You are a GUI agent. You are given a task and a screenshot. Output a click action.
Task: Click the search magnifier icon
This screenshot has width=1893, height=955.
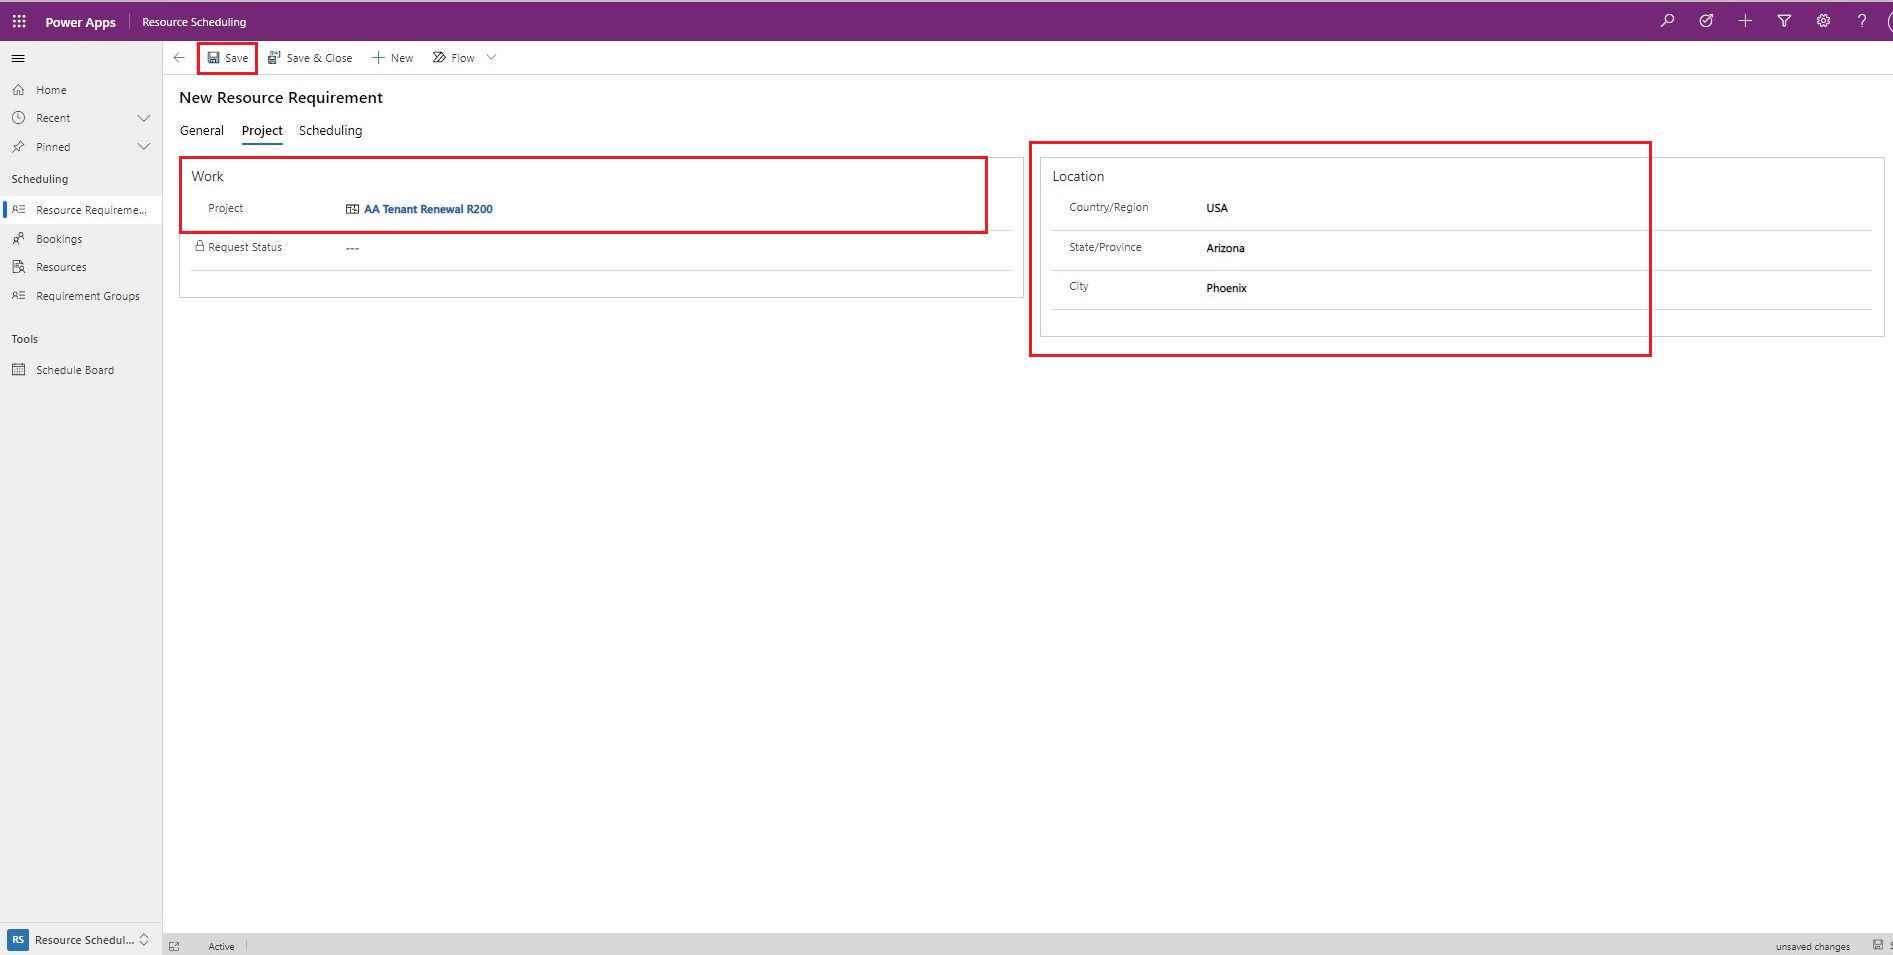(x=1667, y=21)
